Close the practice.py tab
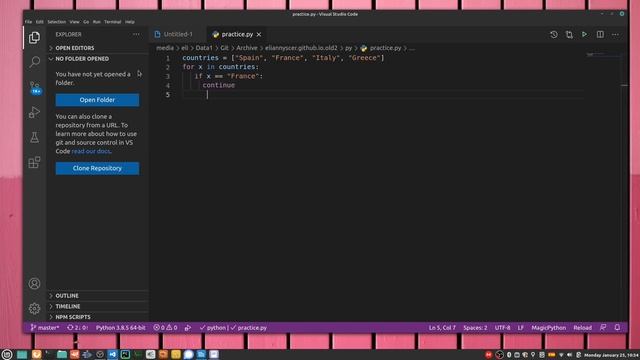Viewport: 640px width, 360px height. (259, 35)
